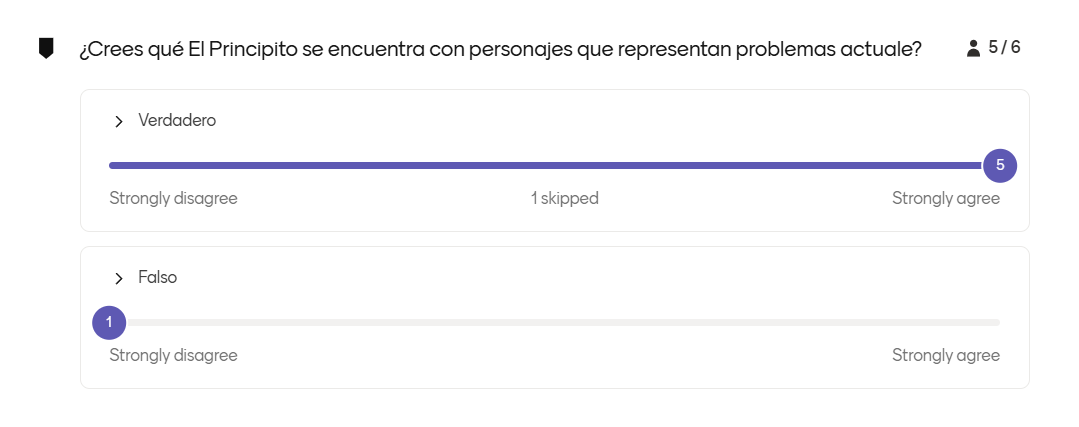
Task: Expand the Verdadero chevron arrow
Action: tap(119, 121)
